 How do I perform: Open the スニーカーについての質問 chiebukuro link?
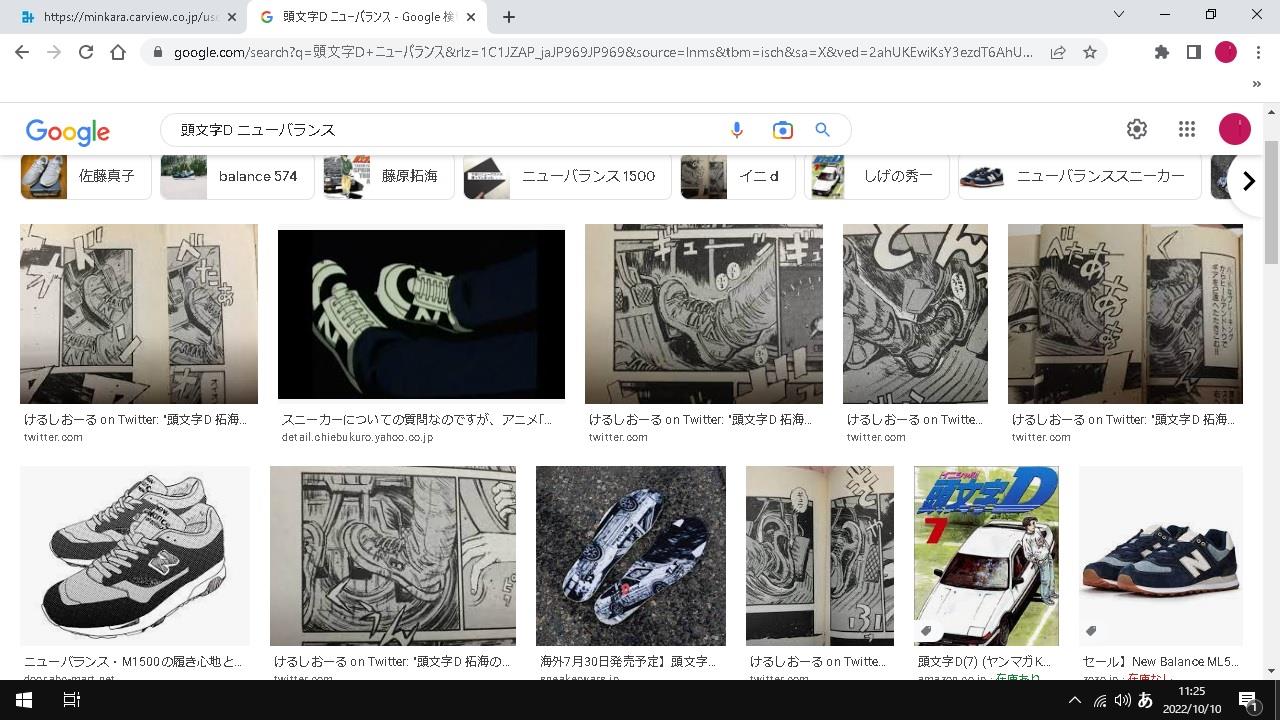point(417,420)
